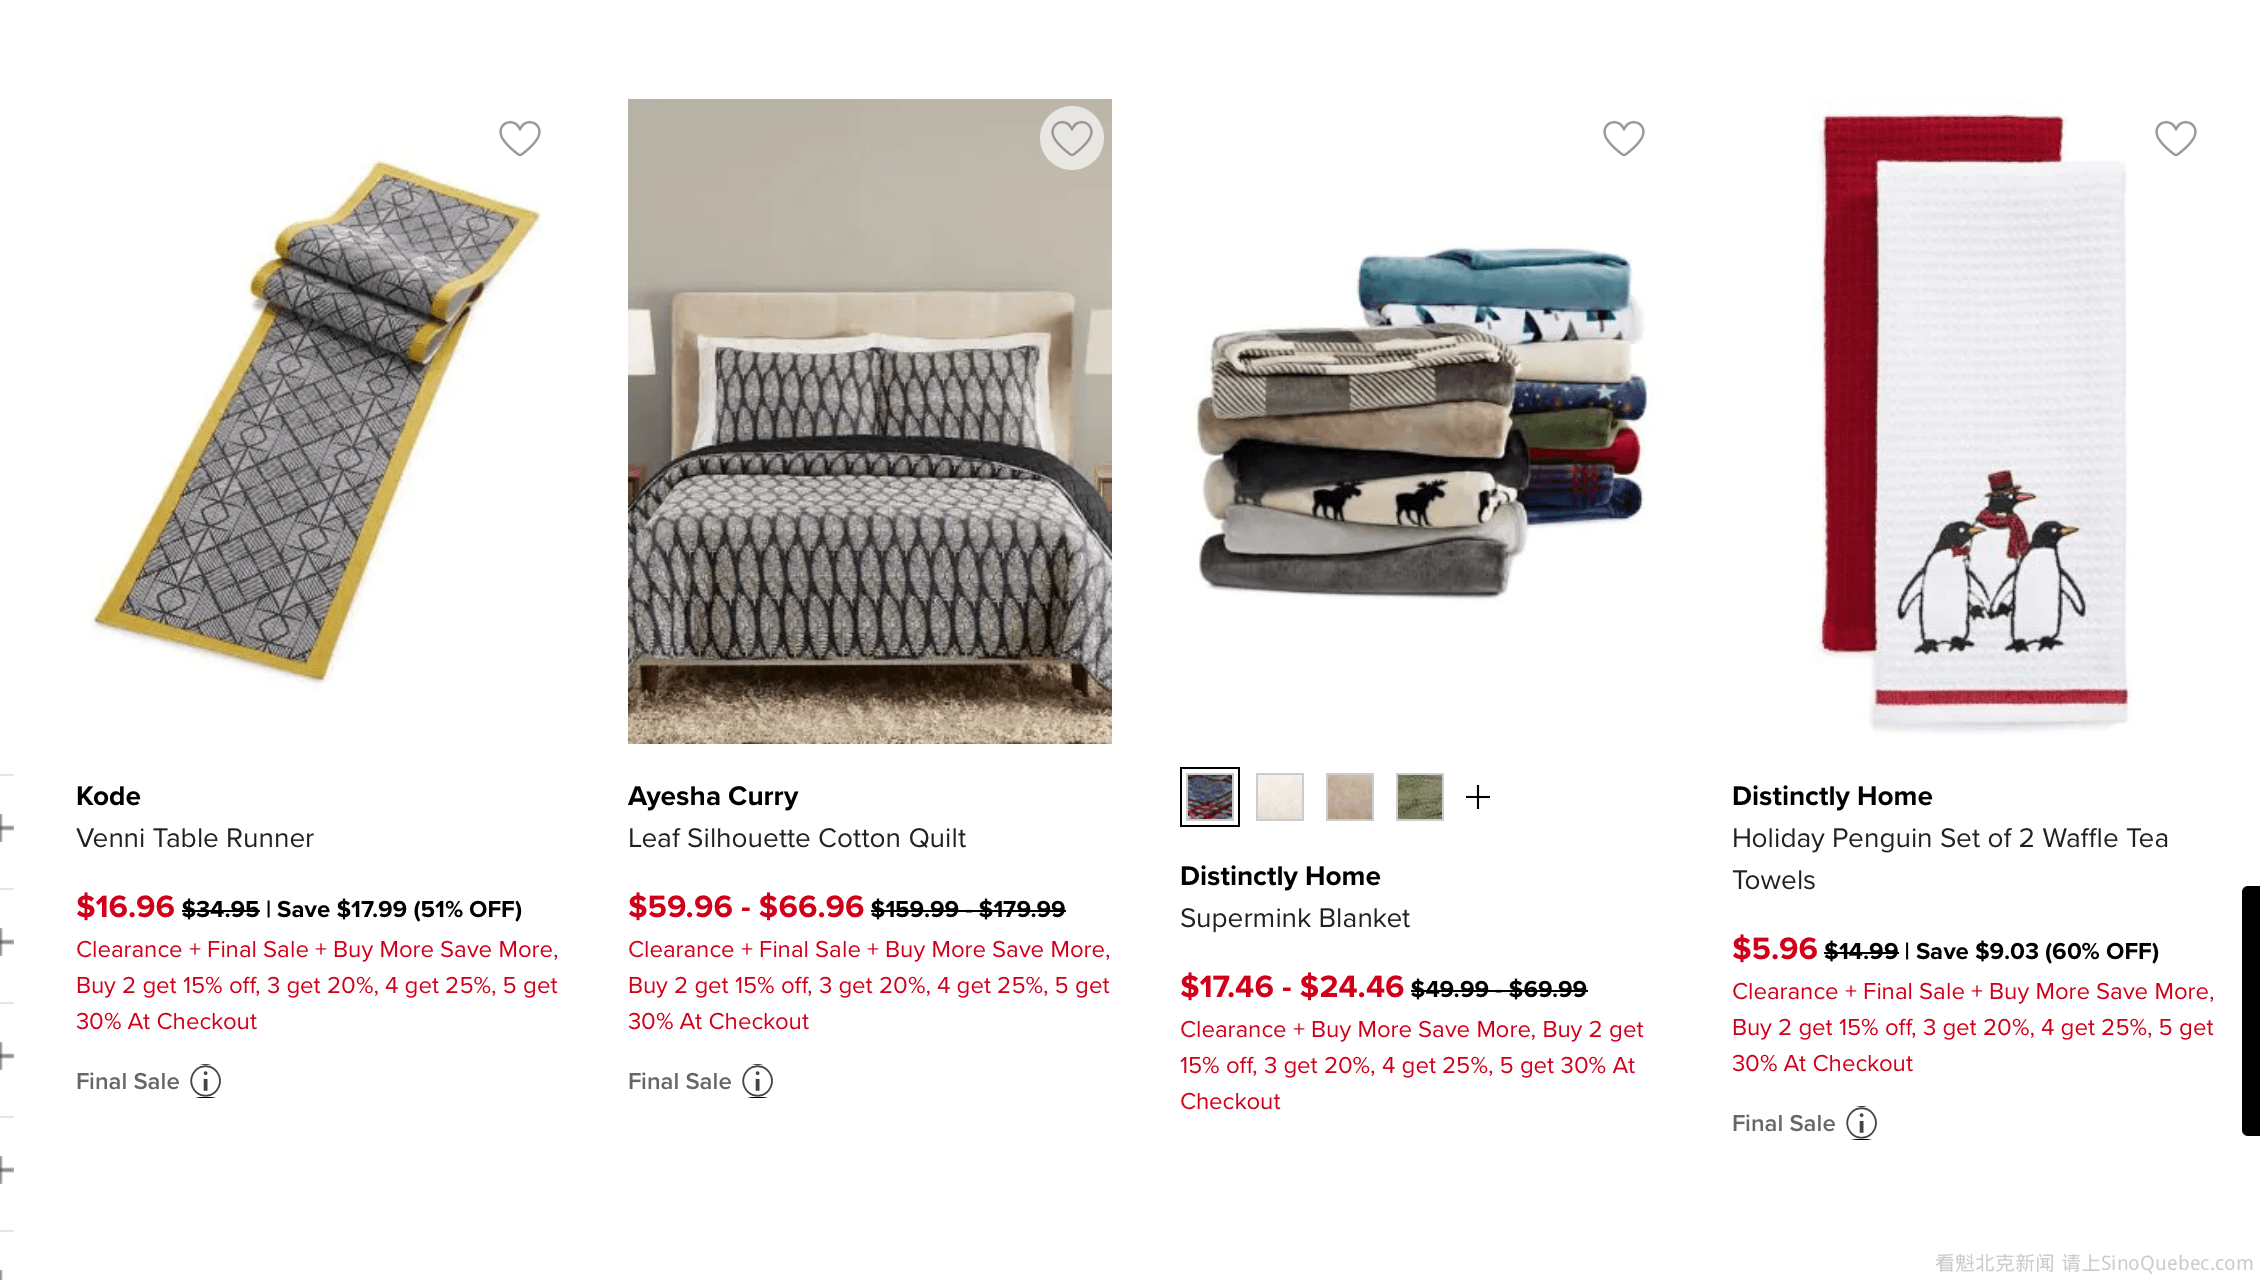Screen dimensions: 2260x1280
Task: Expand more blanket colors with plus
Action: [x=1478, y=797]
